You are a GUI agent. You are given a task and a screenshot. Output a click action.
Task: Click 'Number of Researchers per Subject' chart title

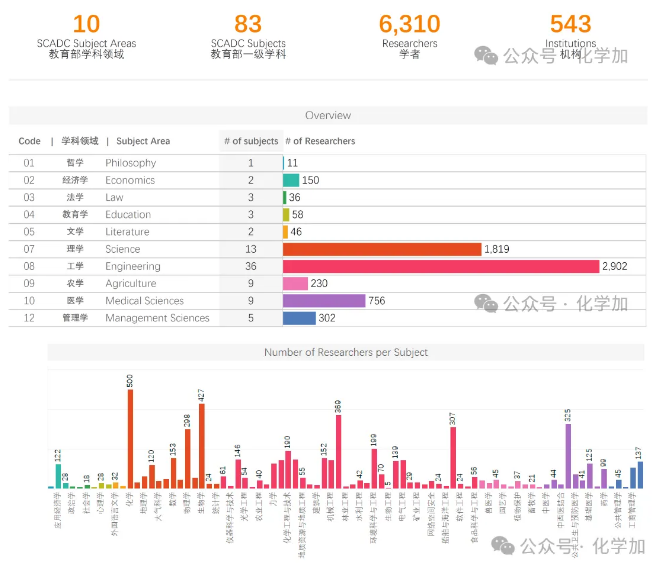[x=346, y=352]
